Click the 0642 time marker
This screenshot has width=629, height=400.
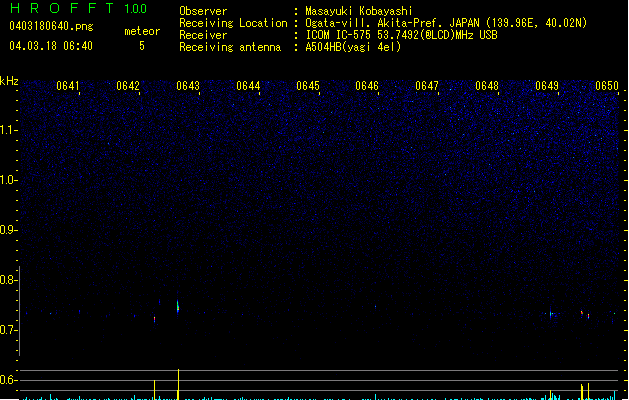[x=128, y=86]
